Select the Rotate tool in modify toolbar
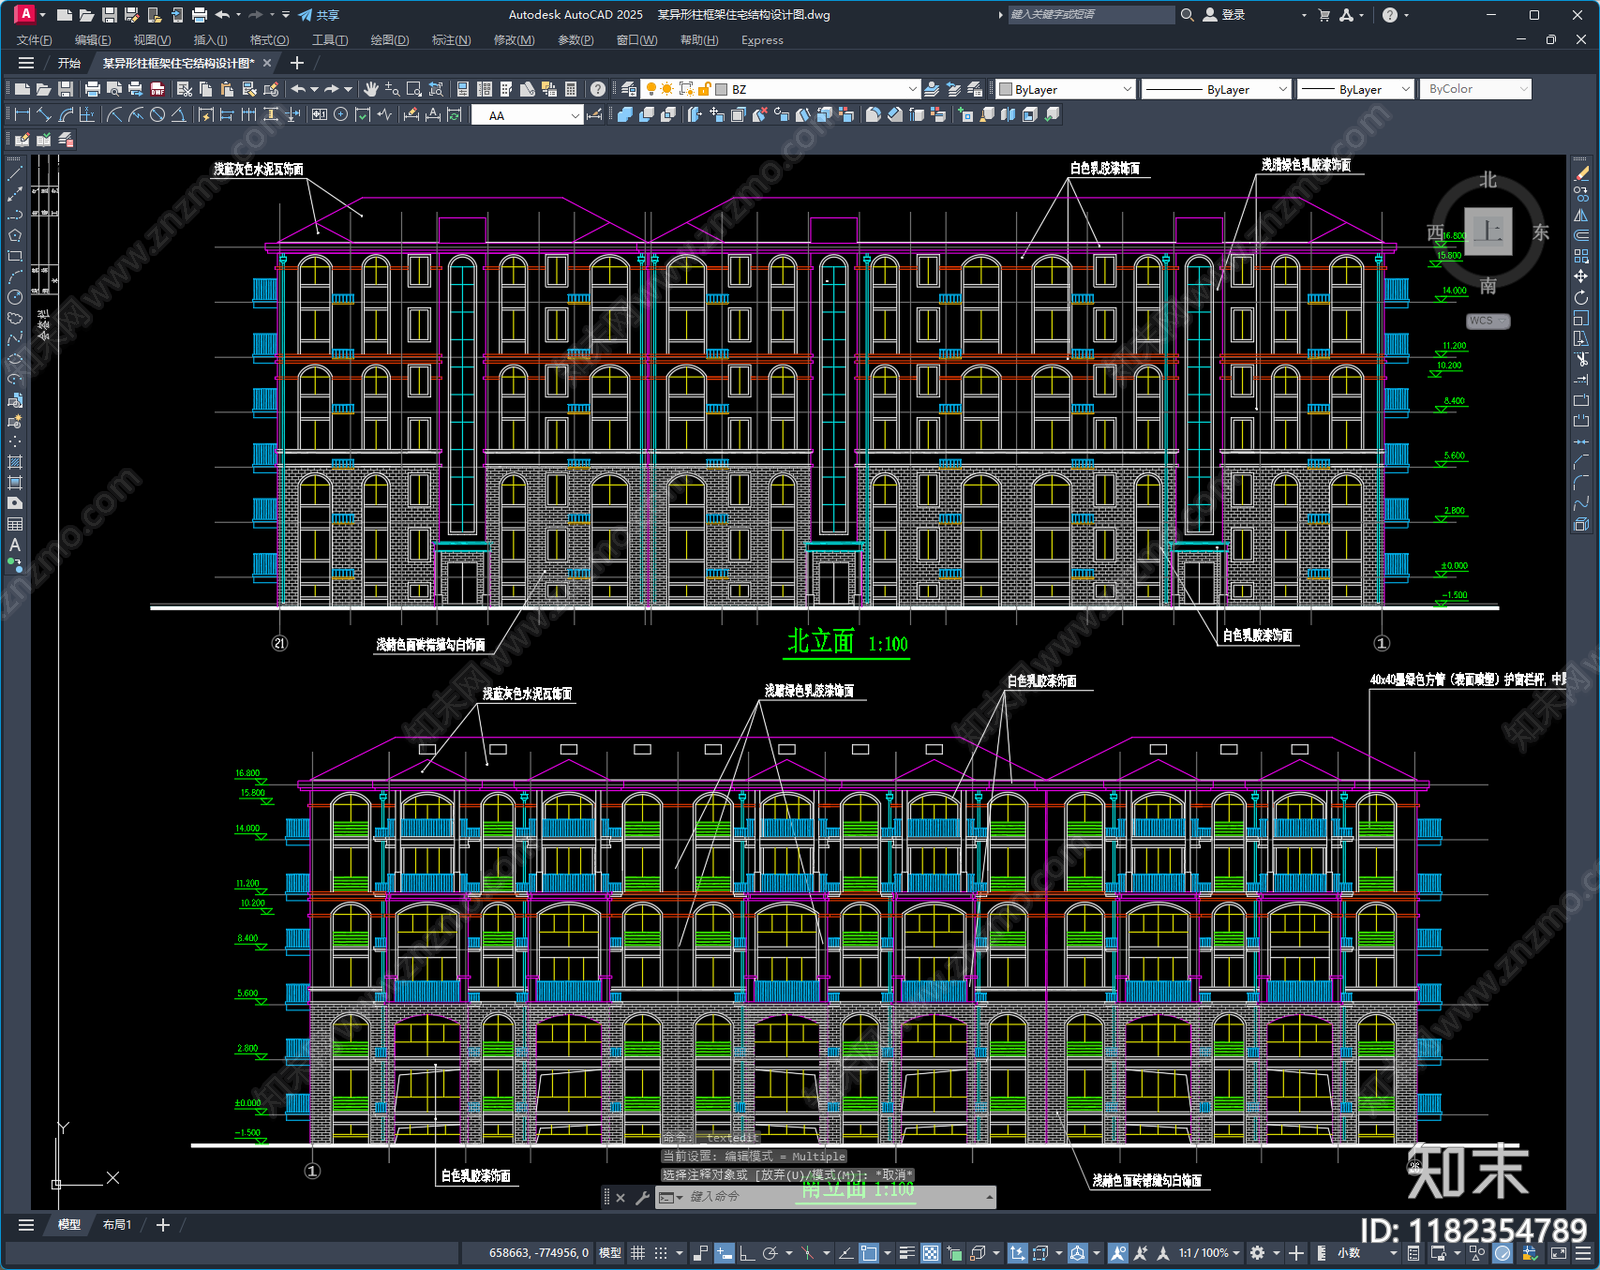 tap(1581, 297)
